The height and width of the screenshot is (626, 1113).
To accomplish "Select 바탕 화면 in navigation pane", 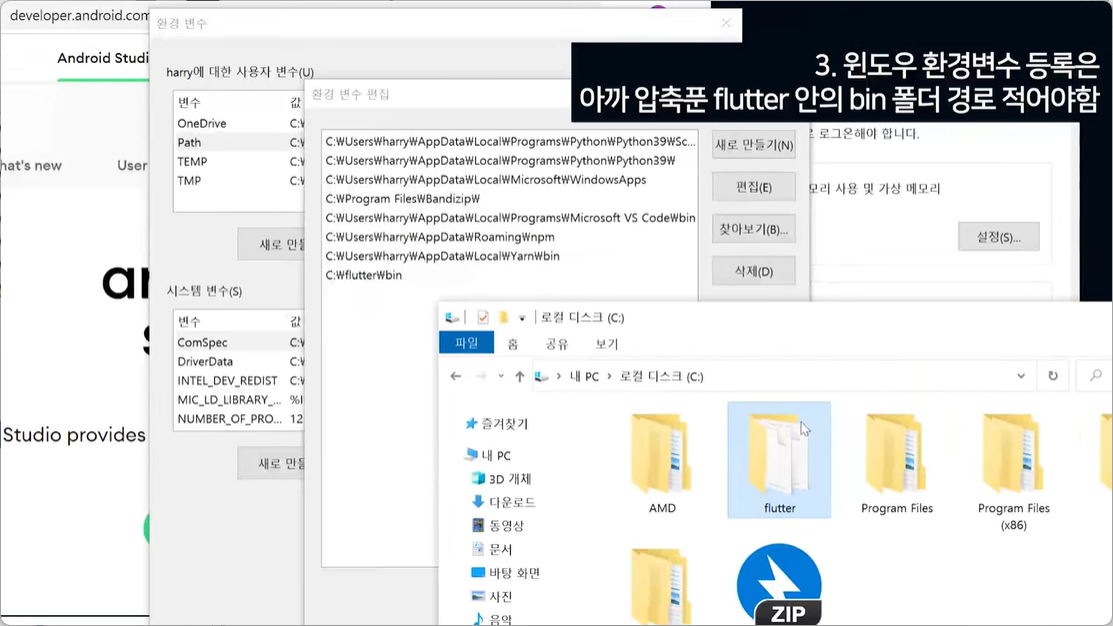I will (x=505, y=572).
